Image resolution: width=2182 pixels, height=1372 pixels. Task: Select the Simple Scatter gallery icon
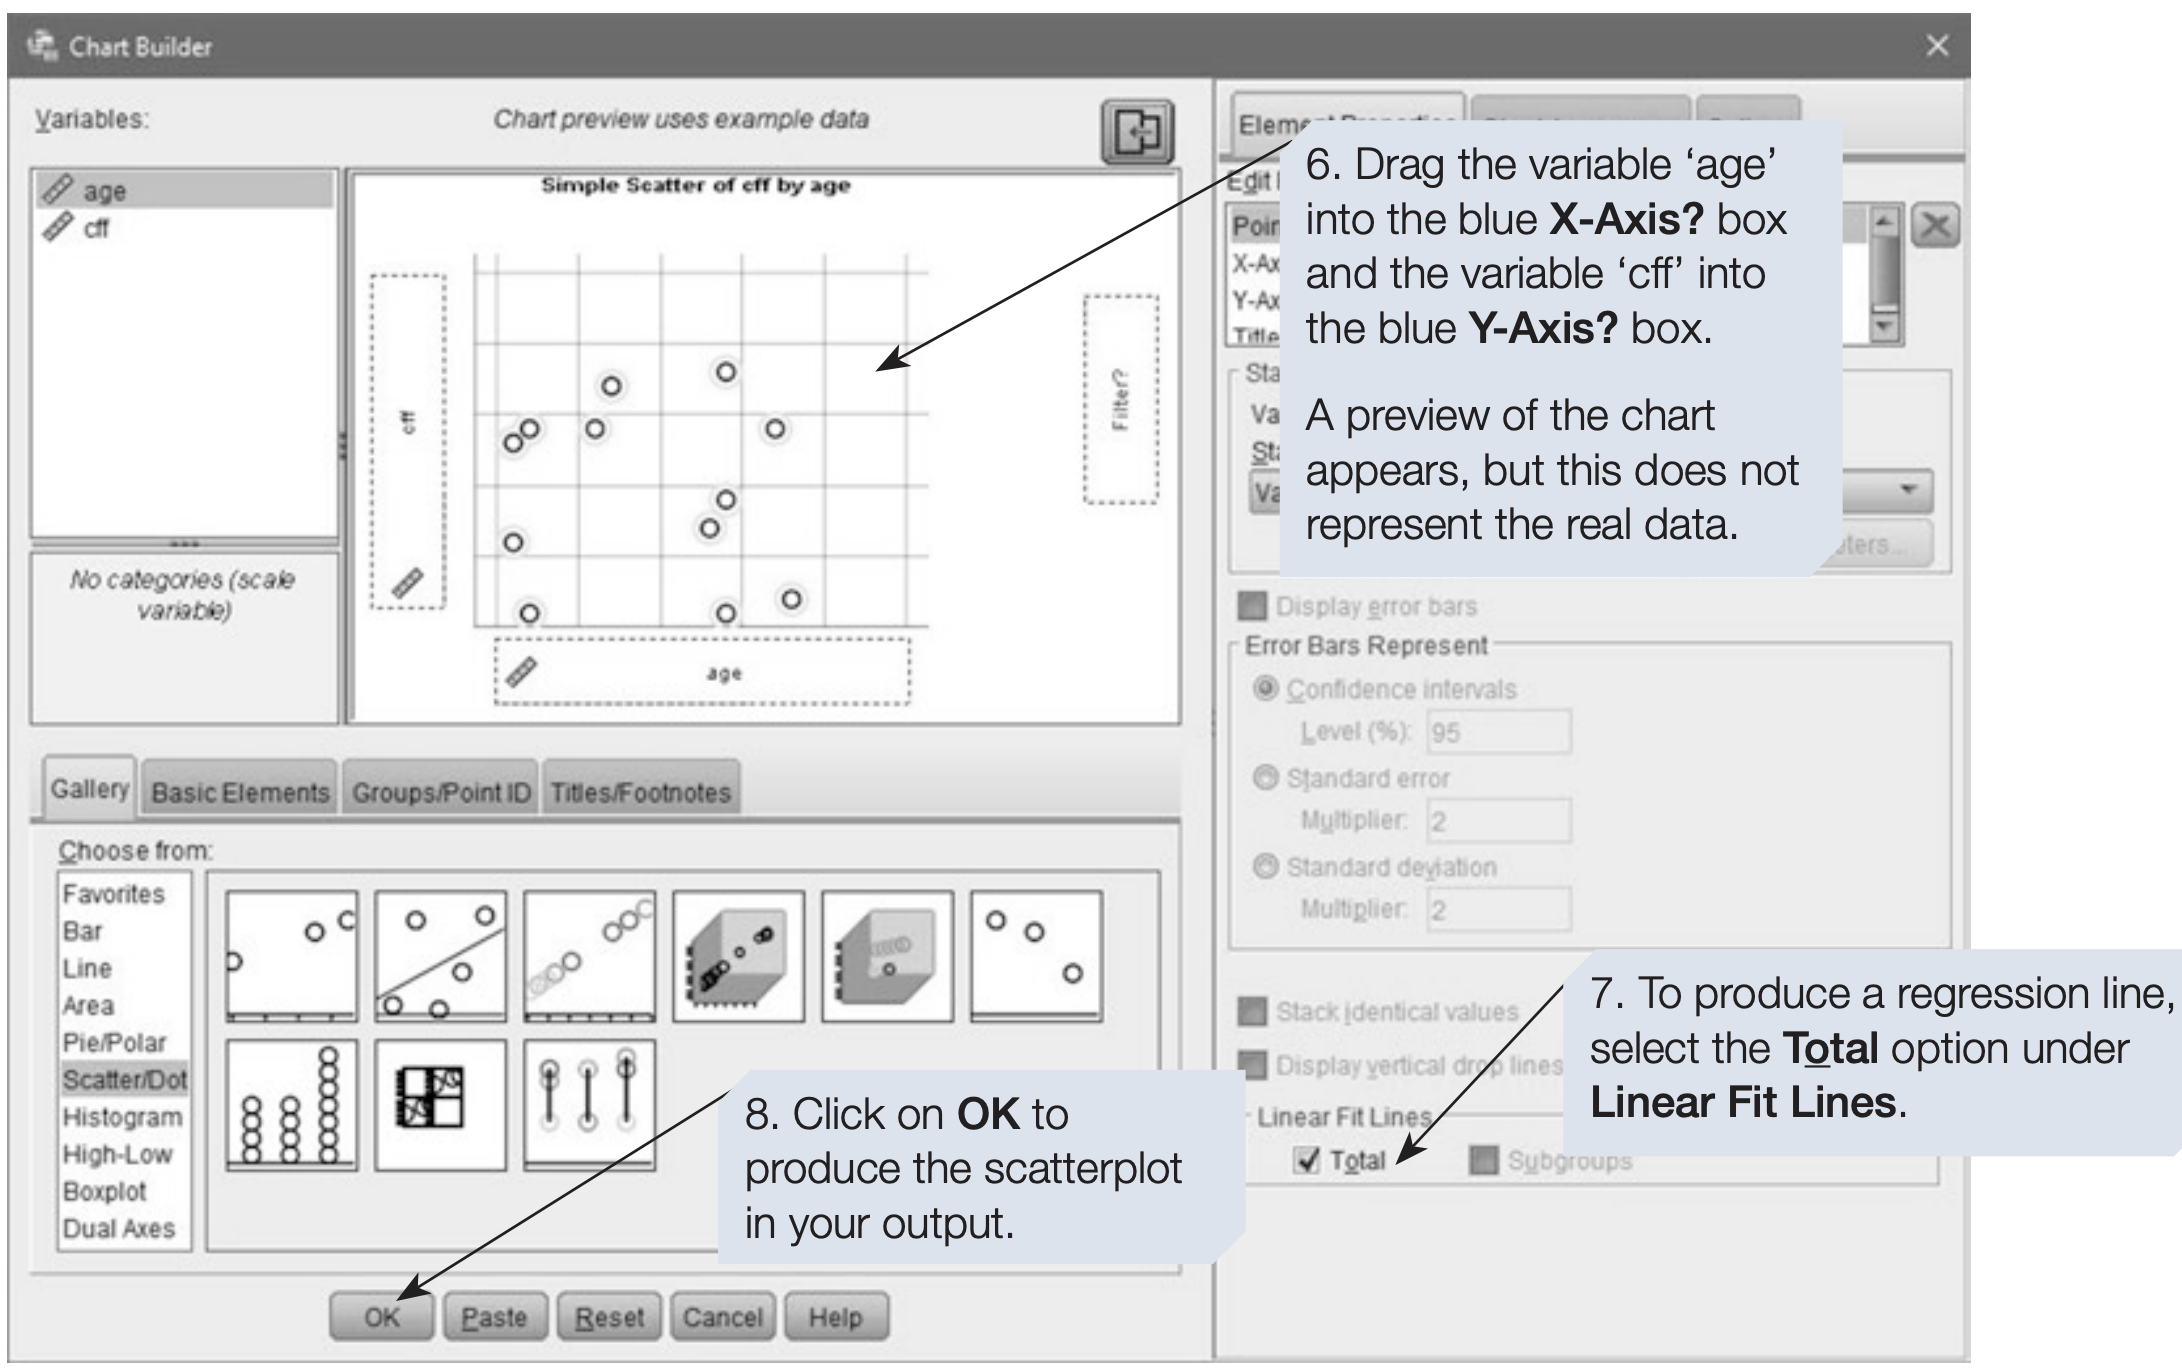click(x=291, y=956)
